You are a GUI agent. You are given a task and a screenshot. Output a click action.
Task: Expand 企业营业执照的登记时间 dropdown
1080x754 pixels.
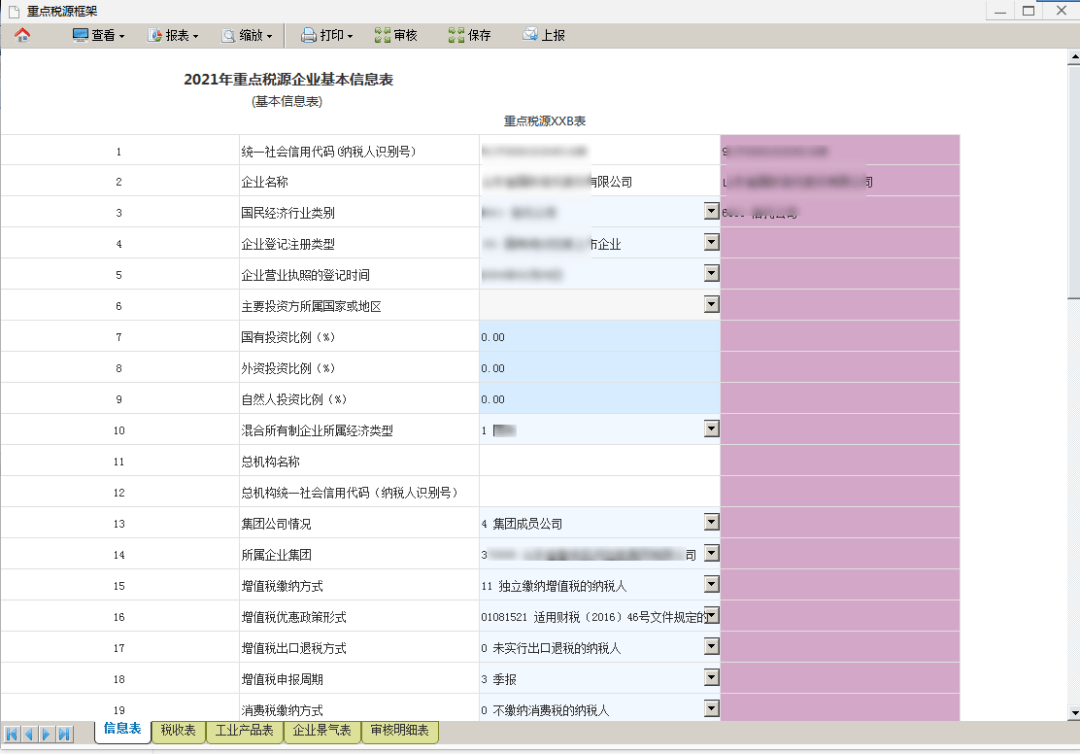click(x=712, y=273)
